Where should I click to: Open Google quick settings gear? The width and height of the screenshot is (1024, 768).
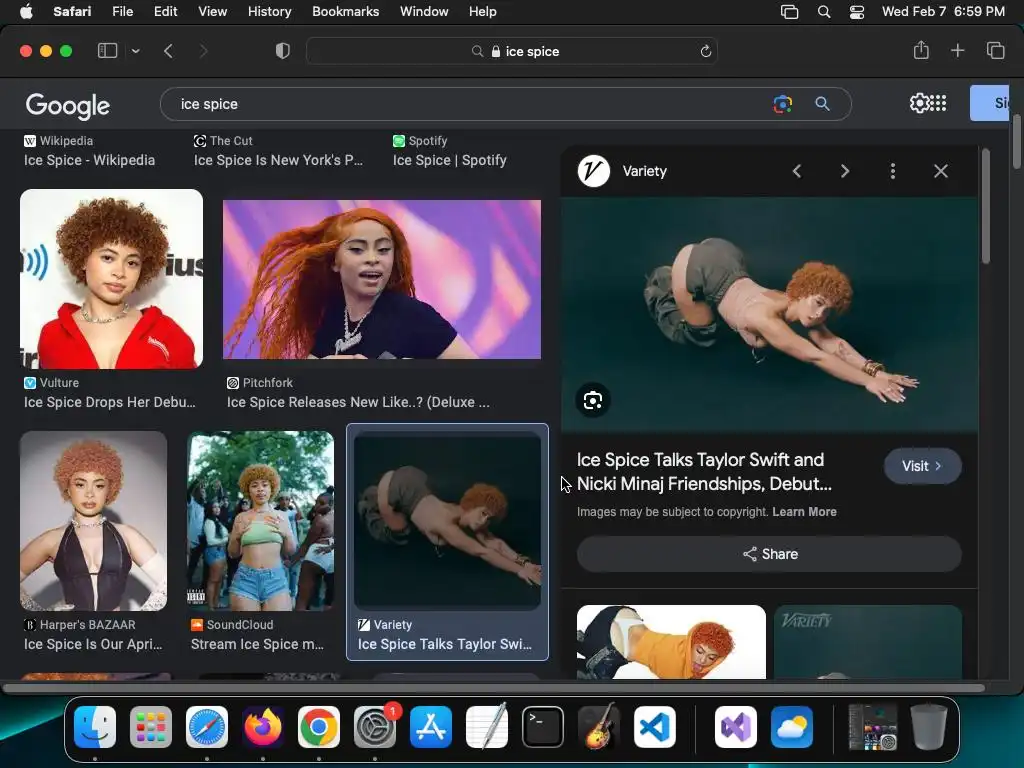click(x=919, y=103)
